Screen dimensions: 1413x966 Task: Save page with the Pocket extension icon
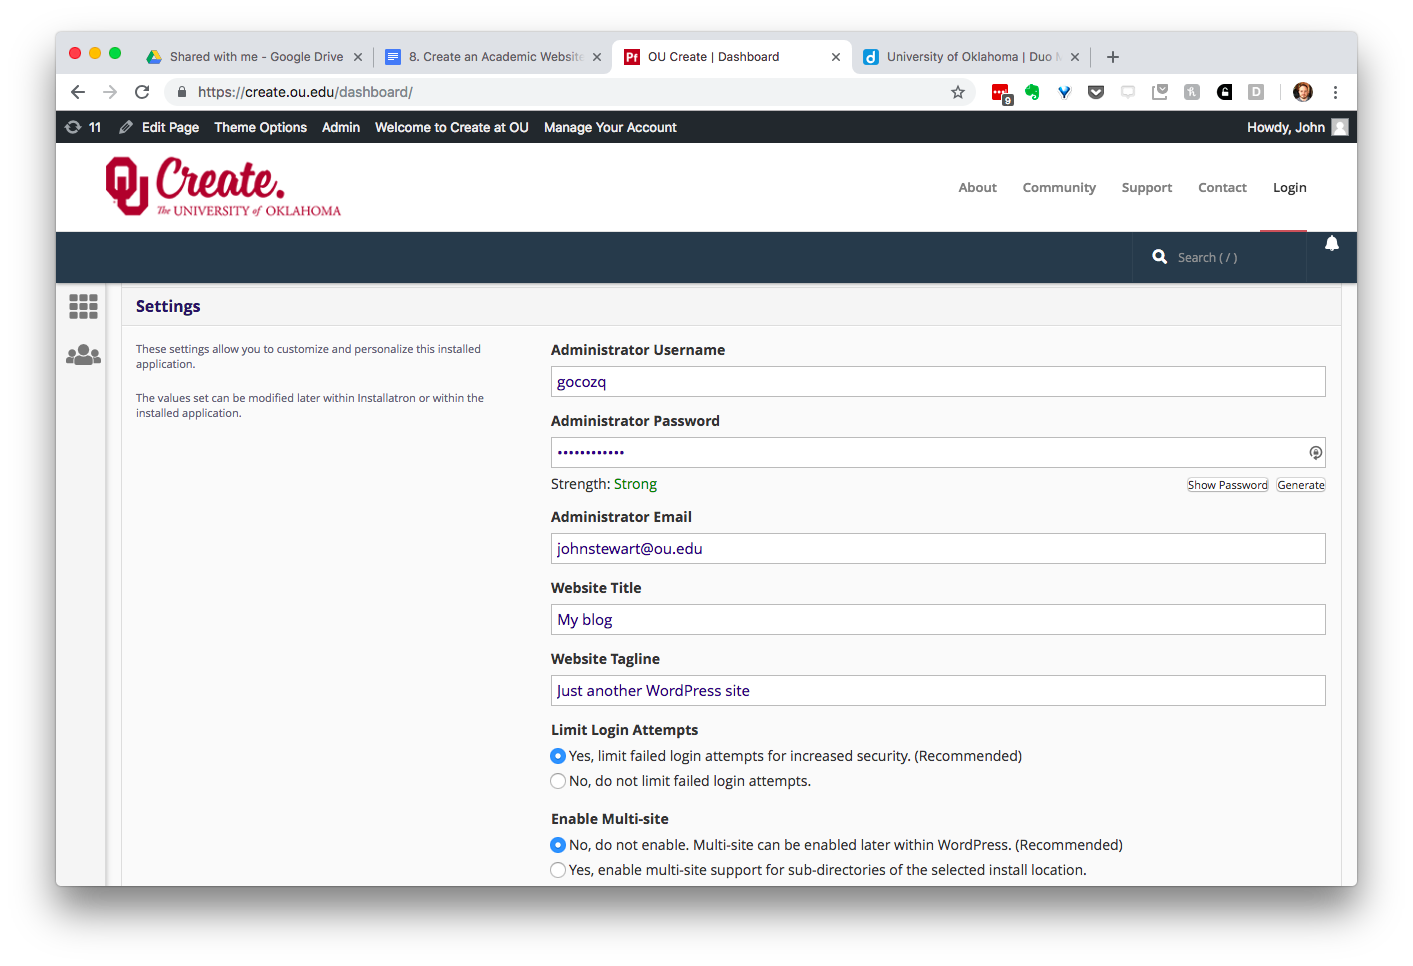[x=1096, y=92]
